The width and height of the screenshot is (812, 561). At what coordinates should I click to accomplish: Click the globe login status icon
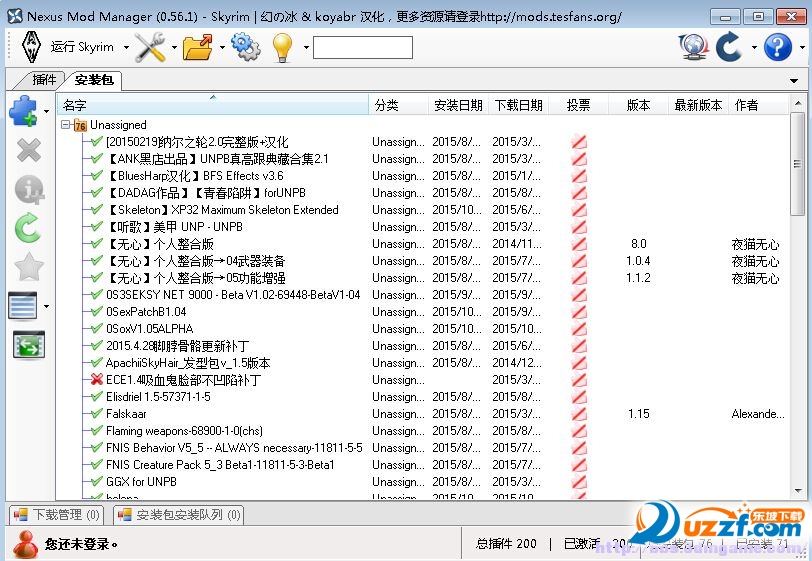click(x=693, y=47)
